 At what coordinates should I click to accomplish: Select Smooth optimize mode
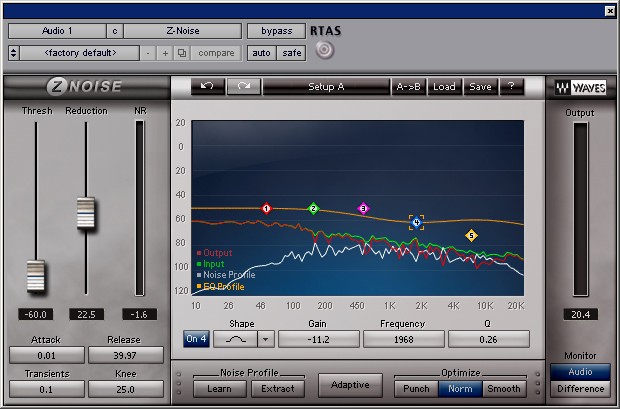503,388
